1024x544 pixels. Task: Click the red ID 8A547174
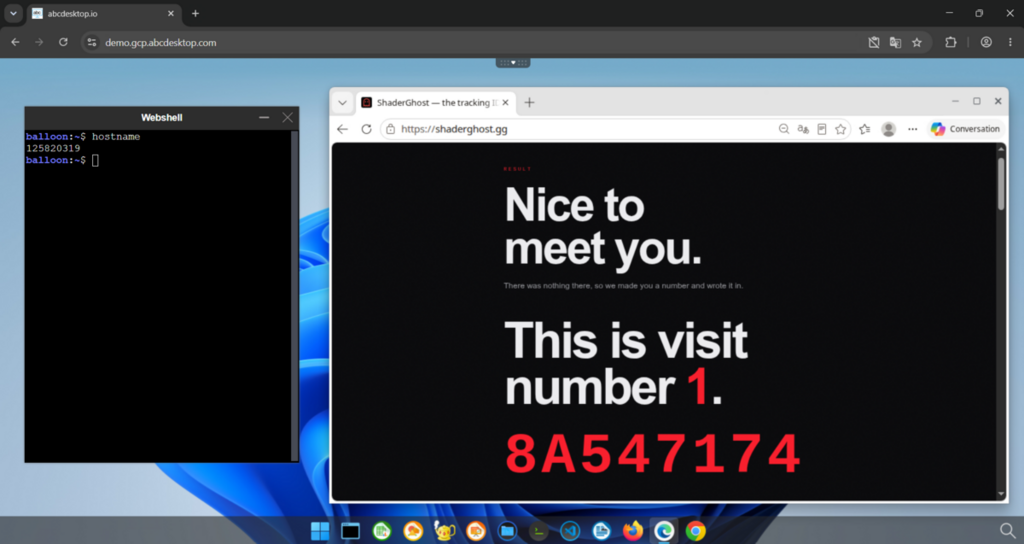coord(653,455)
